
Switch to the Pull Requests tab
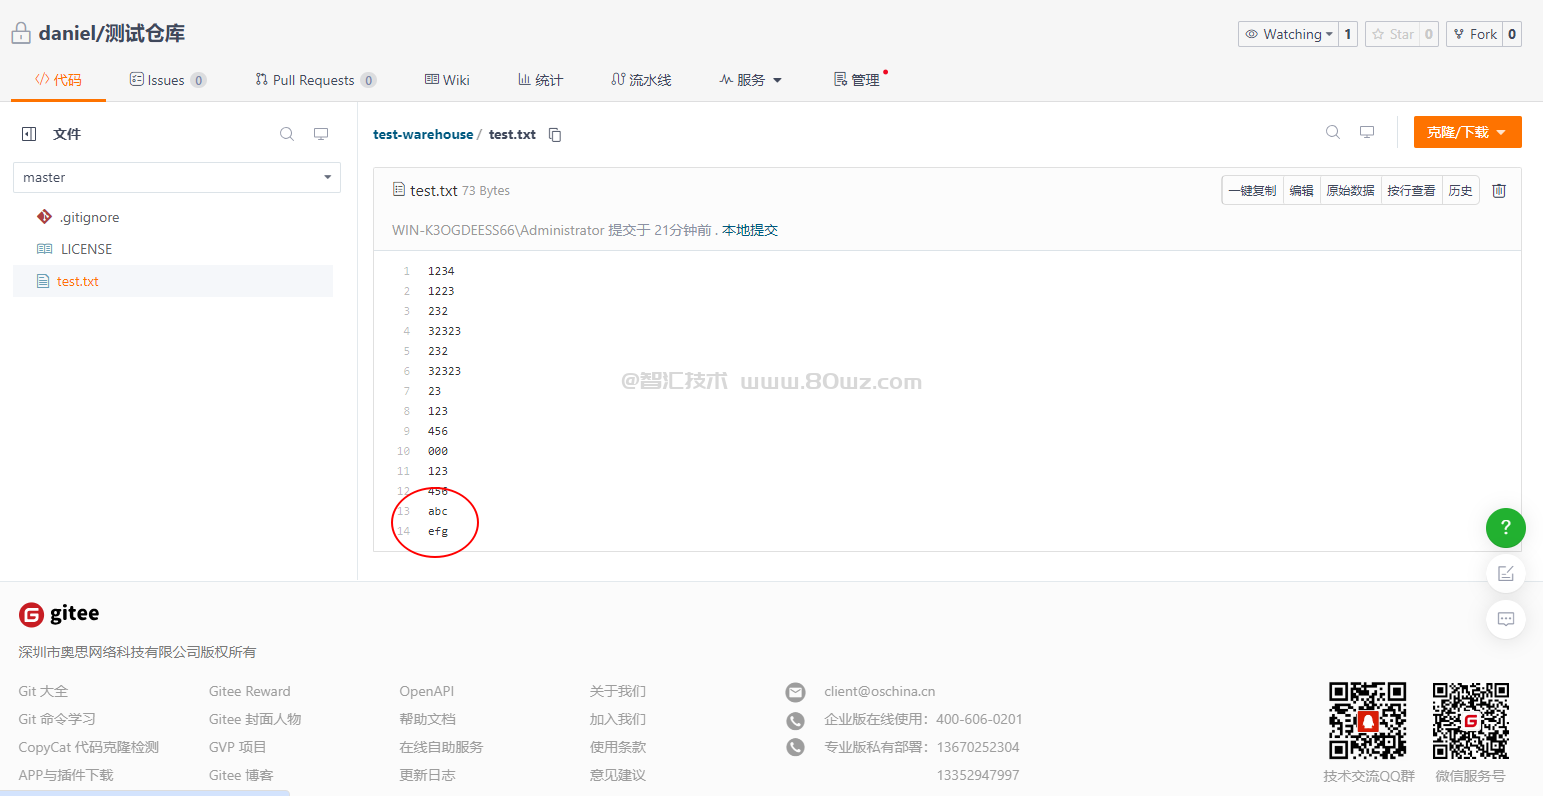pyautogui.click(x=314, y=80)
